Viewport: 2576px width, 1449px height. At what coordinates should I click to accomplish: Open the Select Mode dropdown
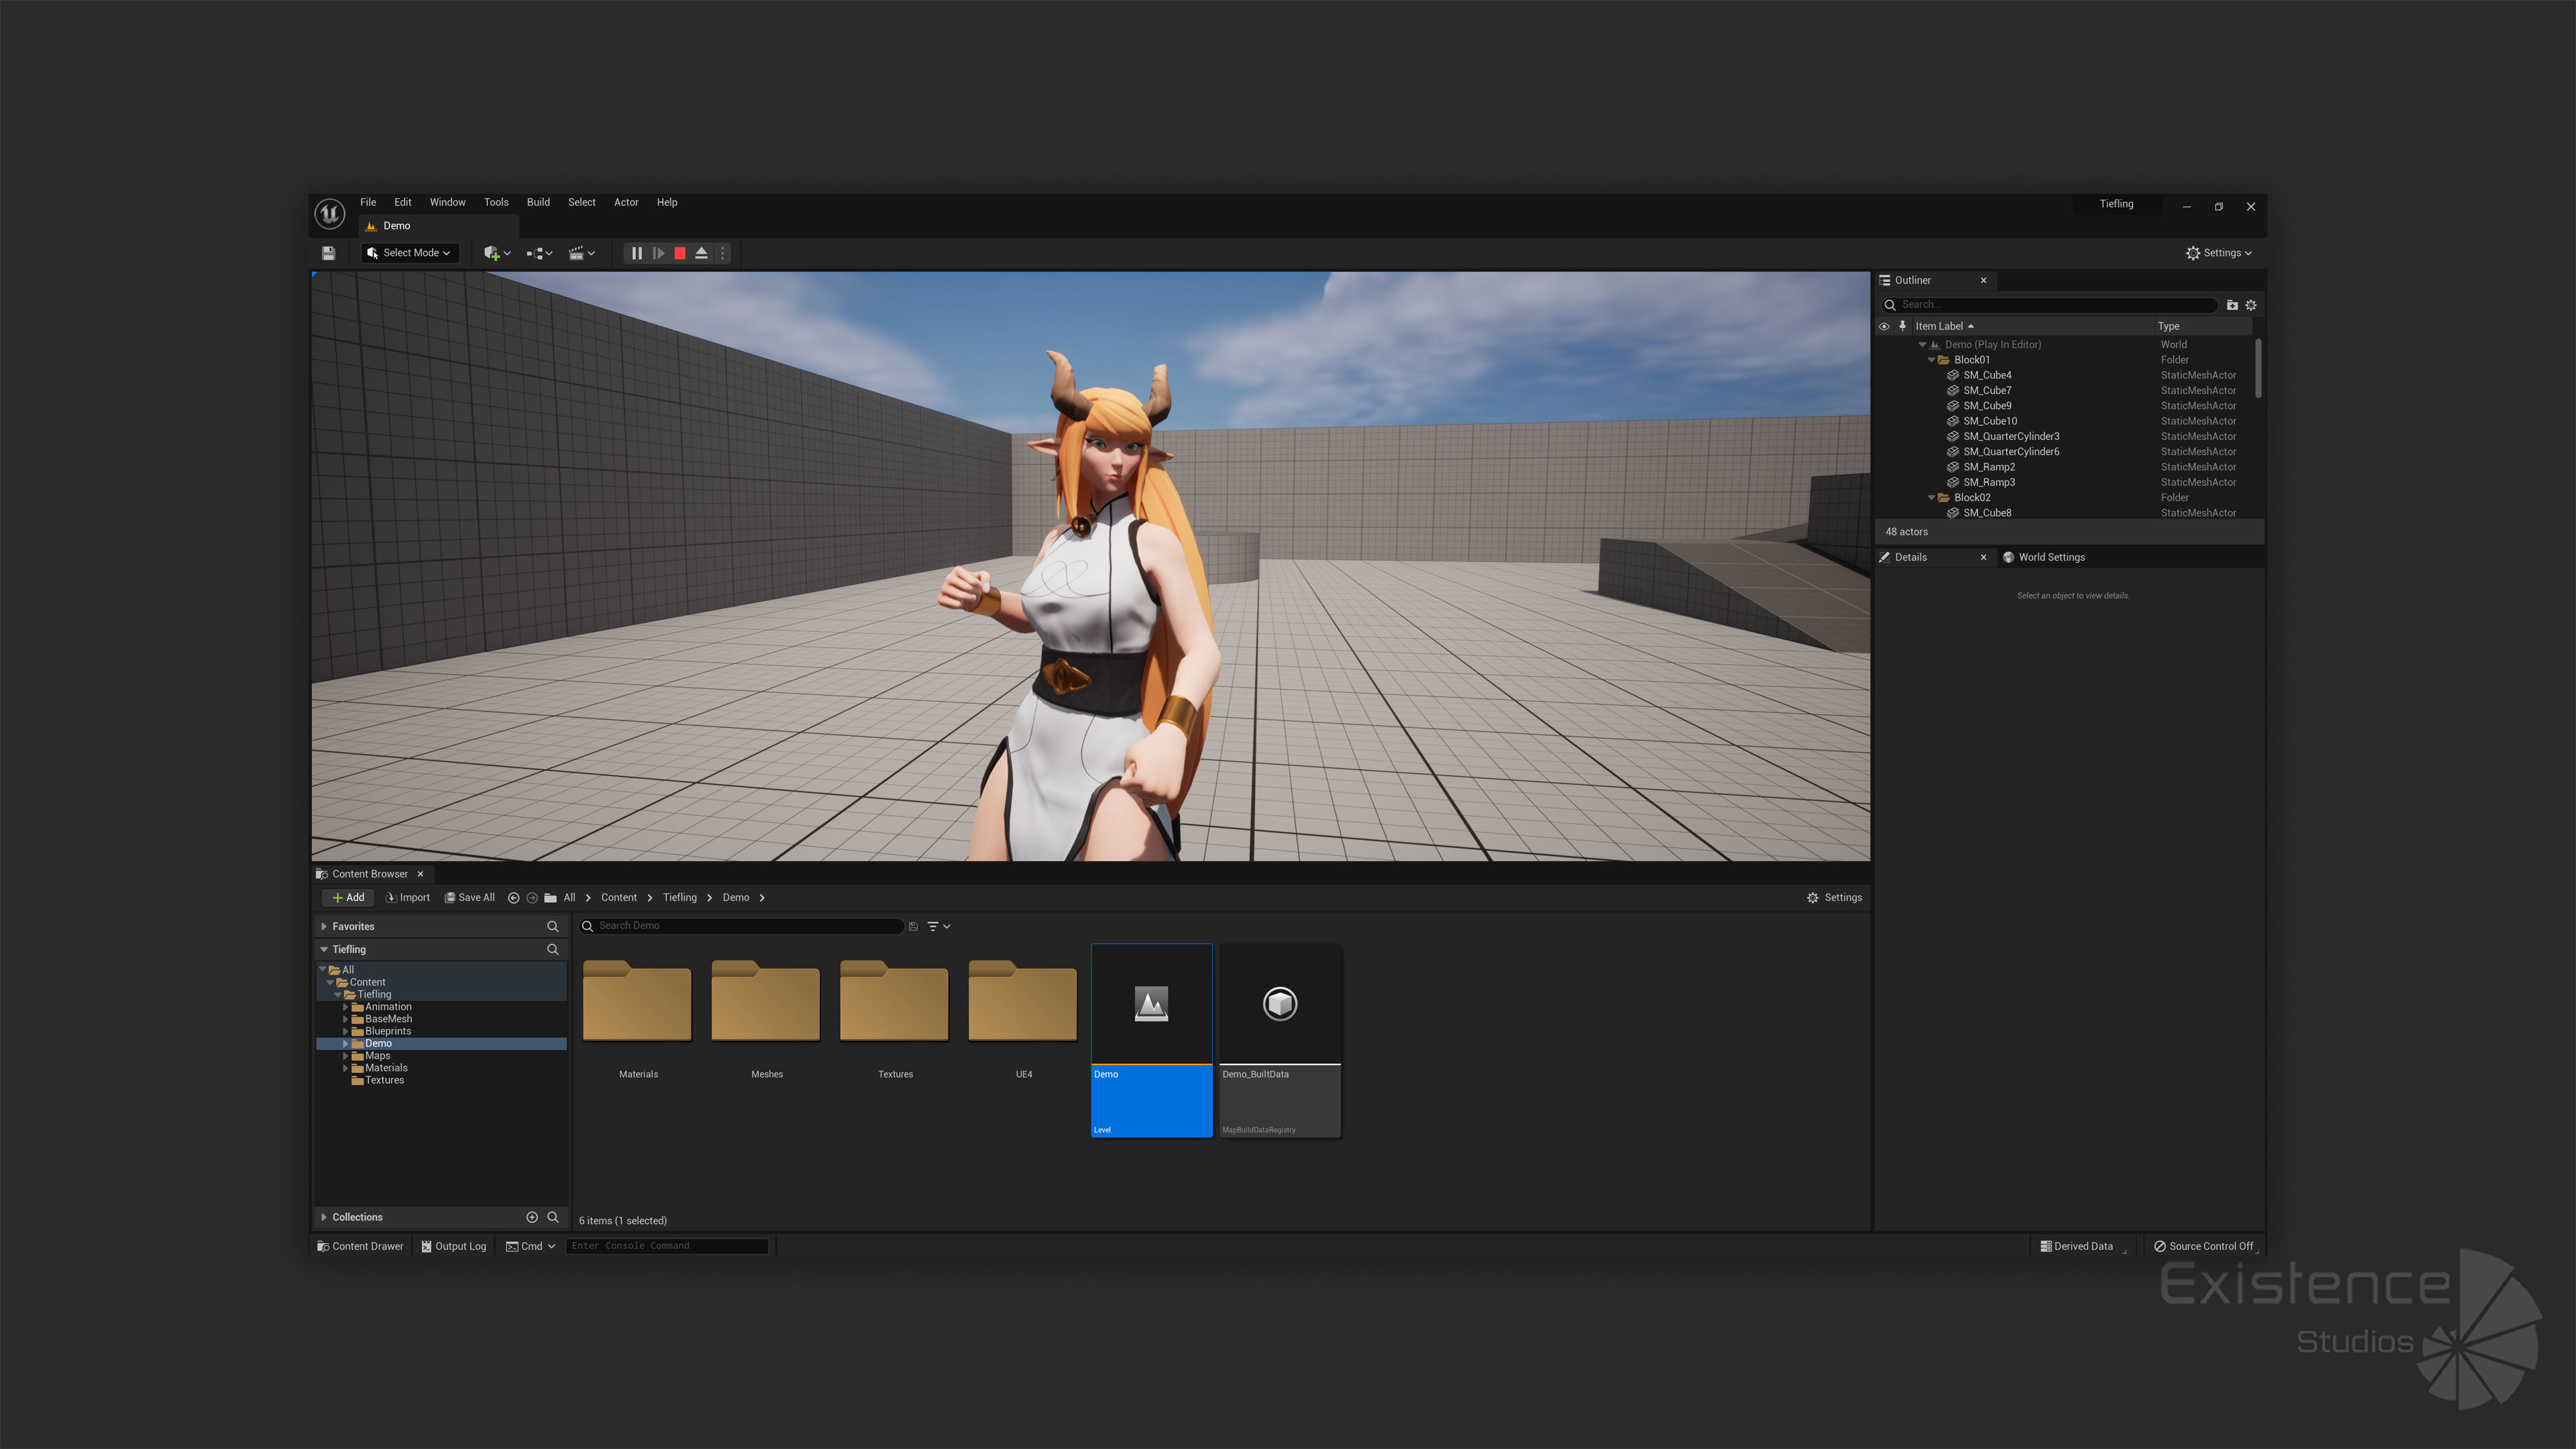coord(410,253)
